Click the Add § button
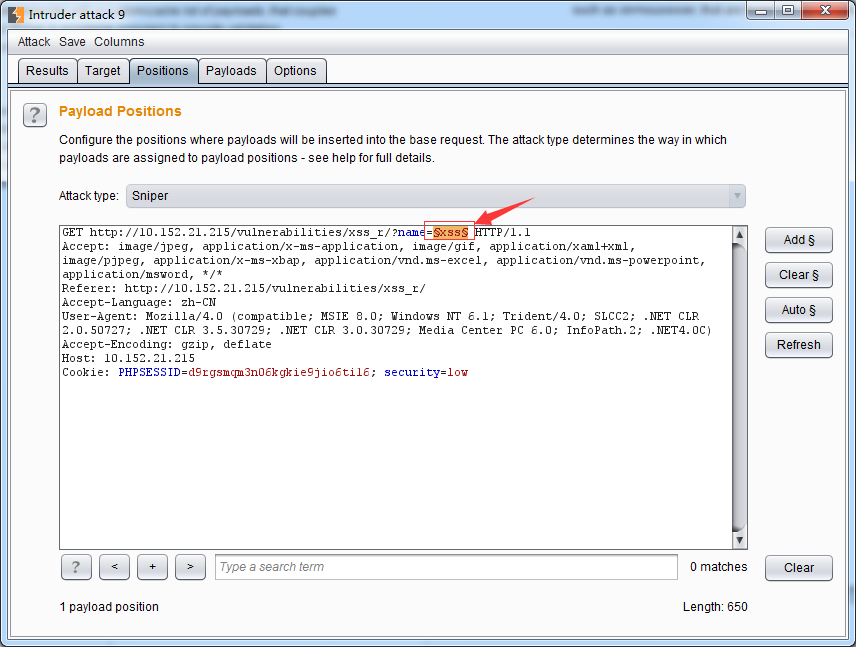The height and width of the screenshot is (647, 856). (798, 240)
